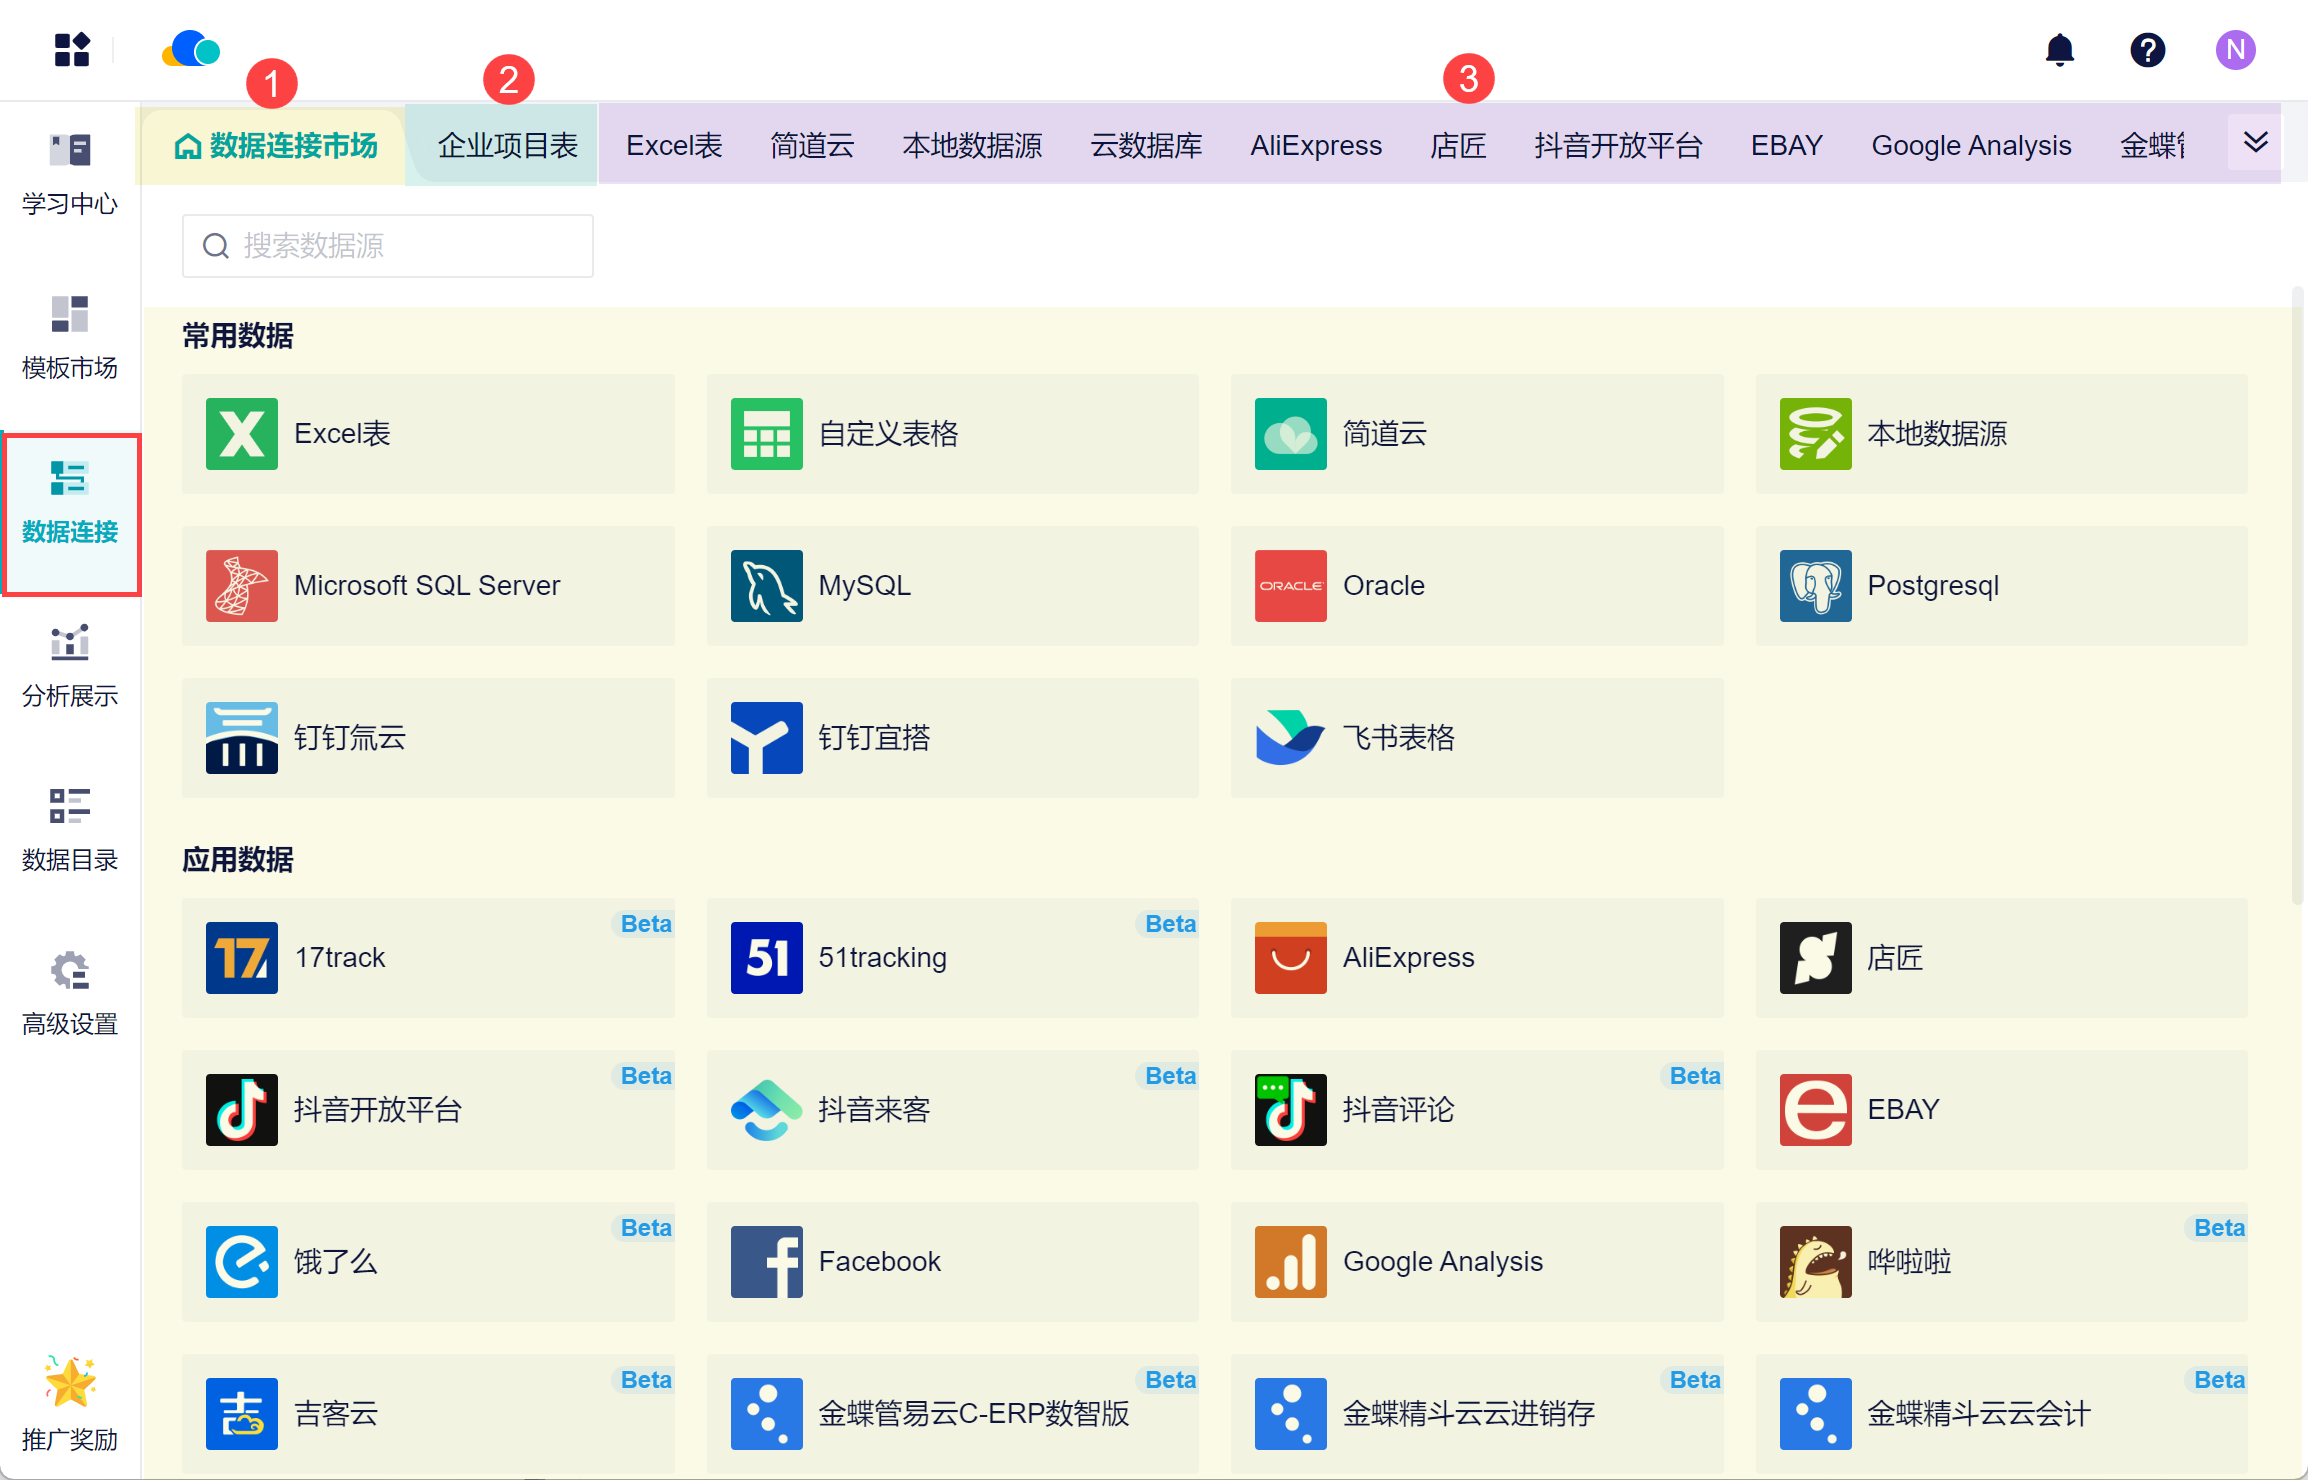
Task: Open the Google Analysis tab
Action: point(1970,146)
